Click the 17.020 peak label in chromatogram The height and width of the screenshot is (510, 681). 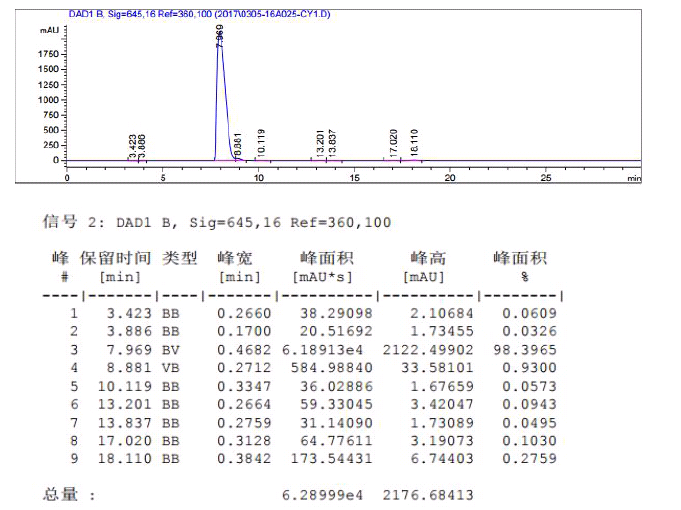pyautogui.click(x=393, y=141)
